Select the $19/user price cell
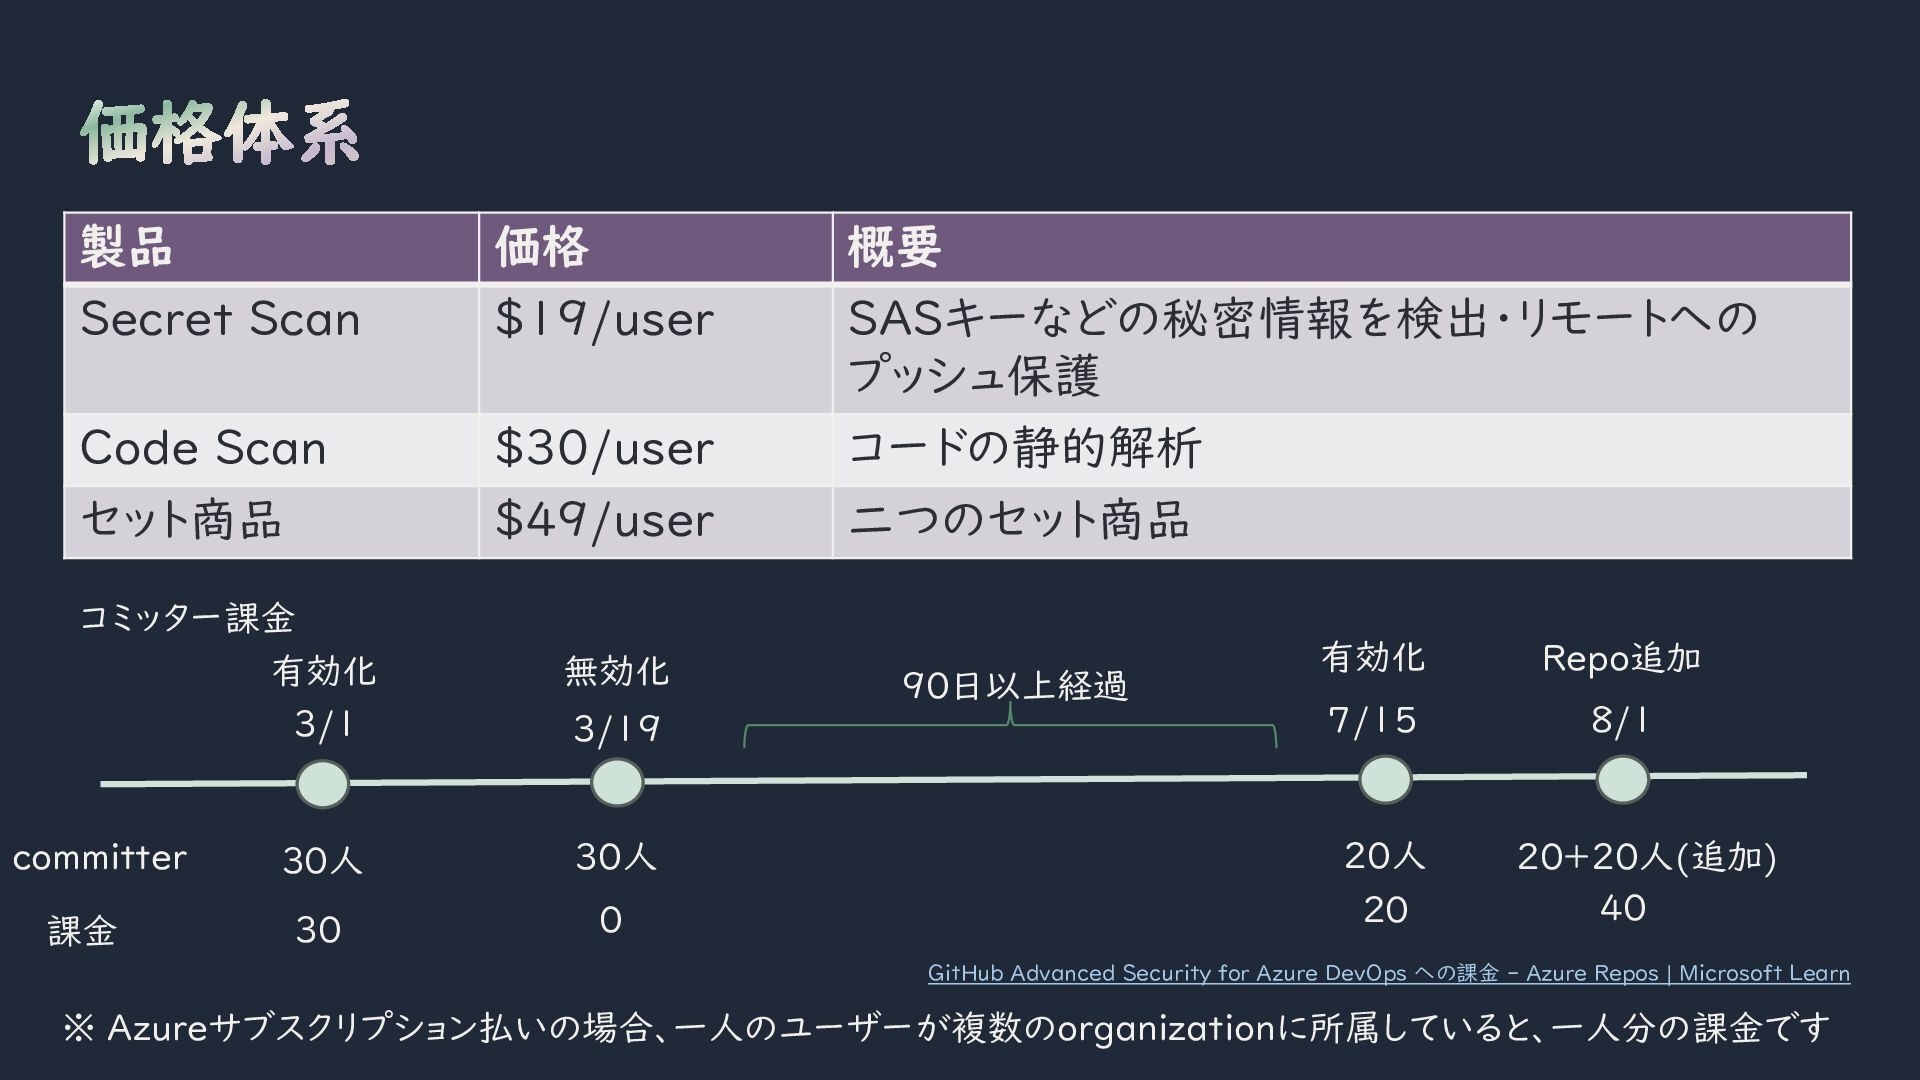1920x1080 pixels. [x=604, y=320]
